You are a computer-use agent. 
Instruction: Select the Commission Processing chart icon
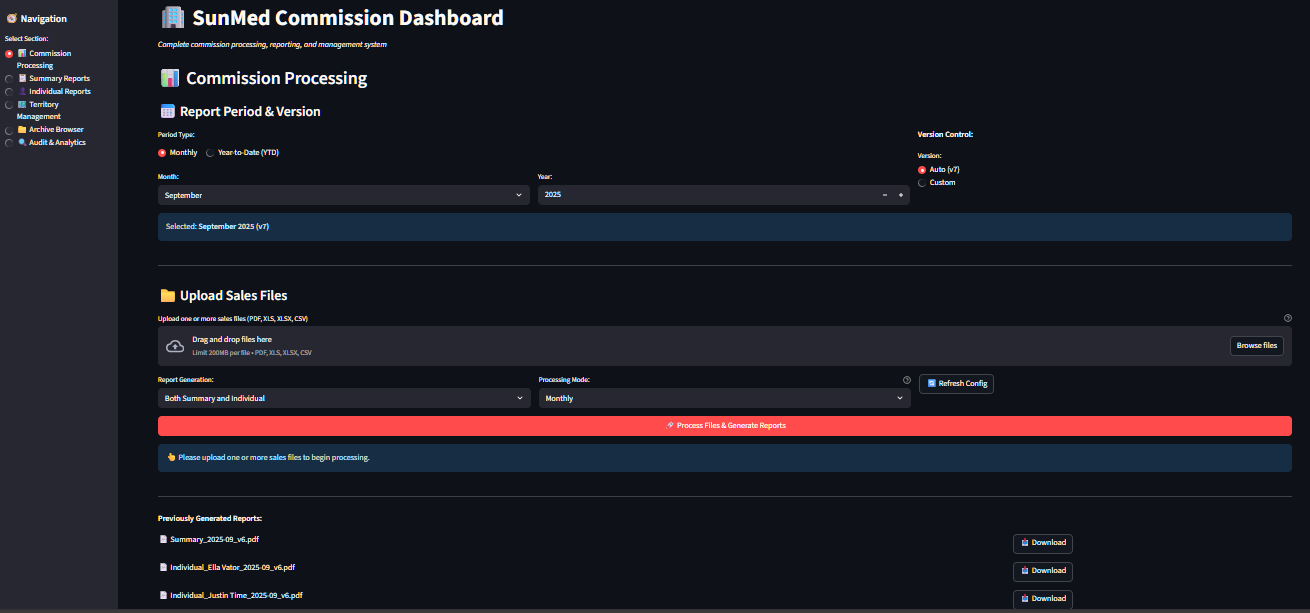[22, 53]
